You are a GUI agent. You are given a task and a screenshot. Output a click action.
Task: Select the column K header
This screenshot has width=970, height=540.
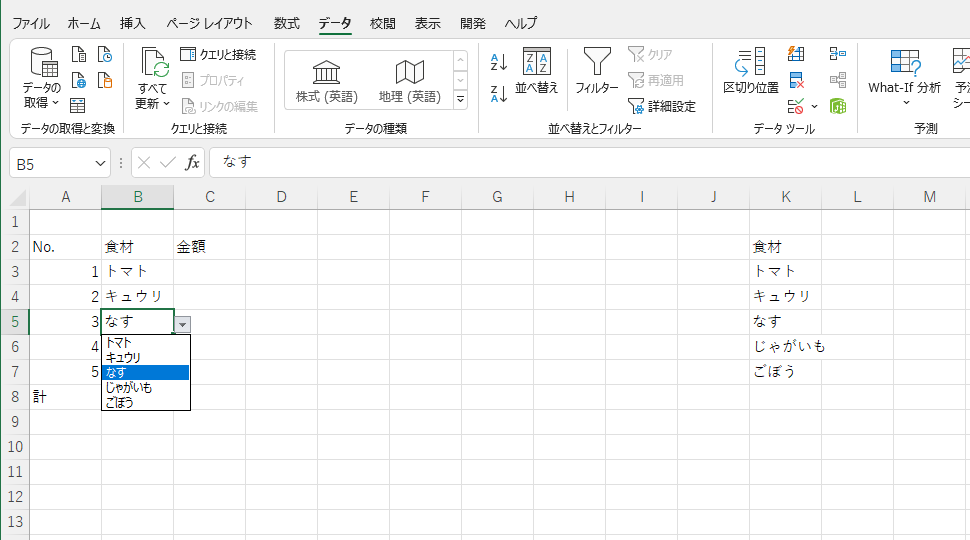click(x=786, y=197)
